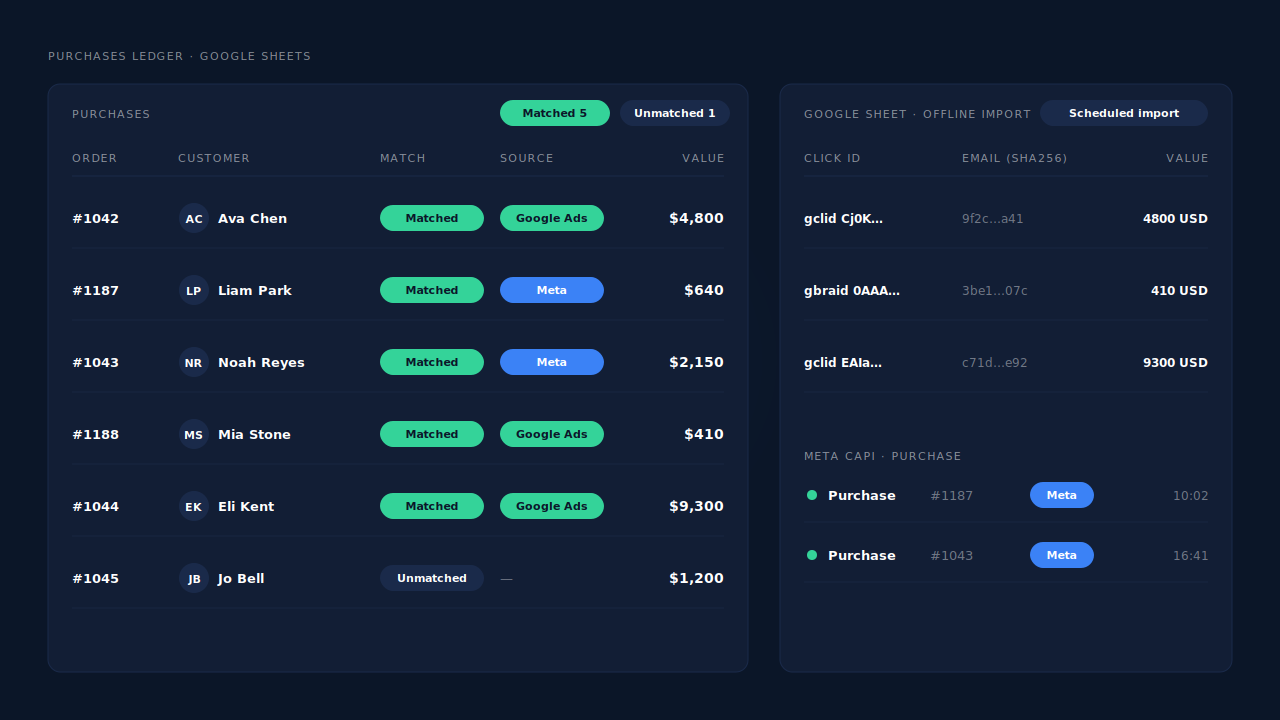Click the Matched badge for order #1043
This screenshot has height=720, width=1280.
pos(432,362)
